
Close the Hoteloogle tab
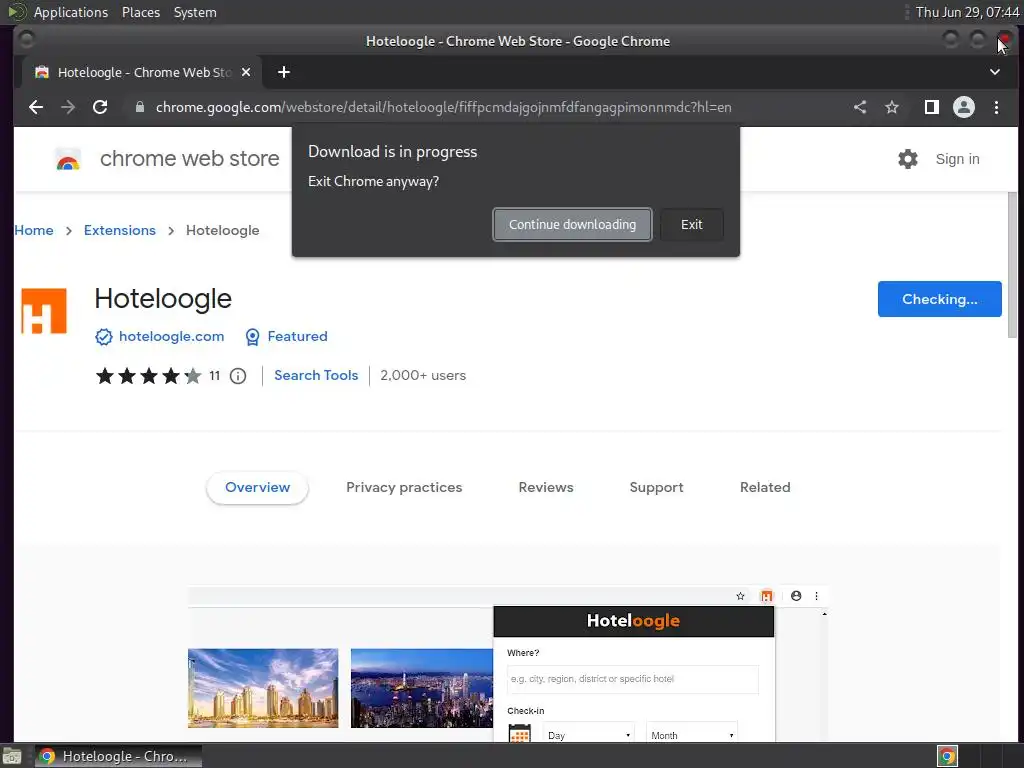click(x=246, y=72)
